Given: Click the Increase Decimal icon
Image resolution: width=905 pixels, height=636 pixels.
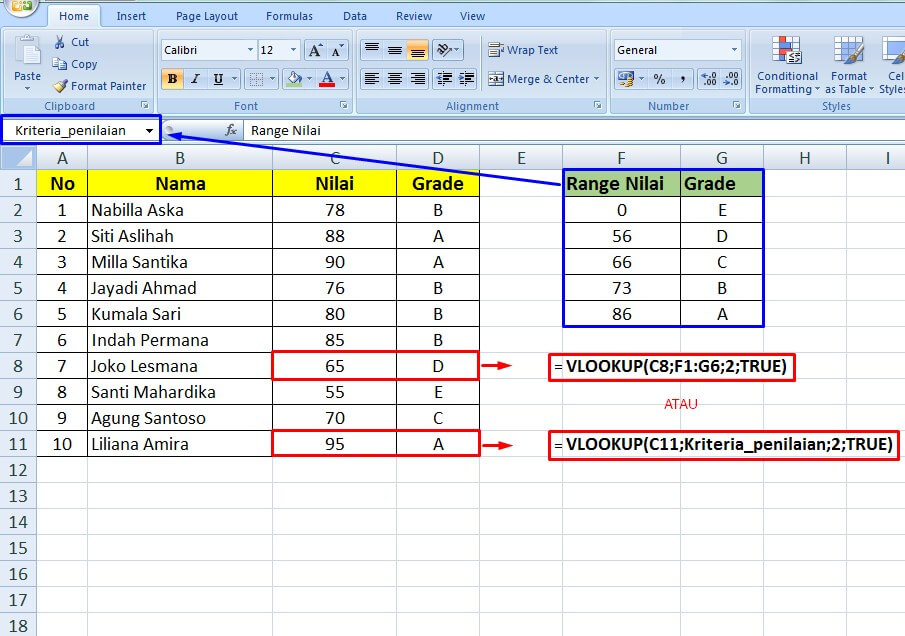Looking at the screenshot, I should 709,78.
